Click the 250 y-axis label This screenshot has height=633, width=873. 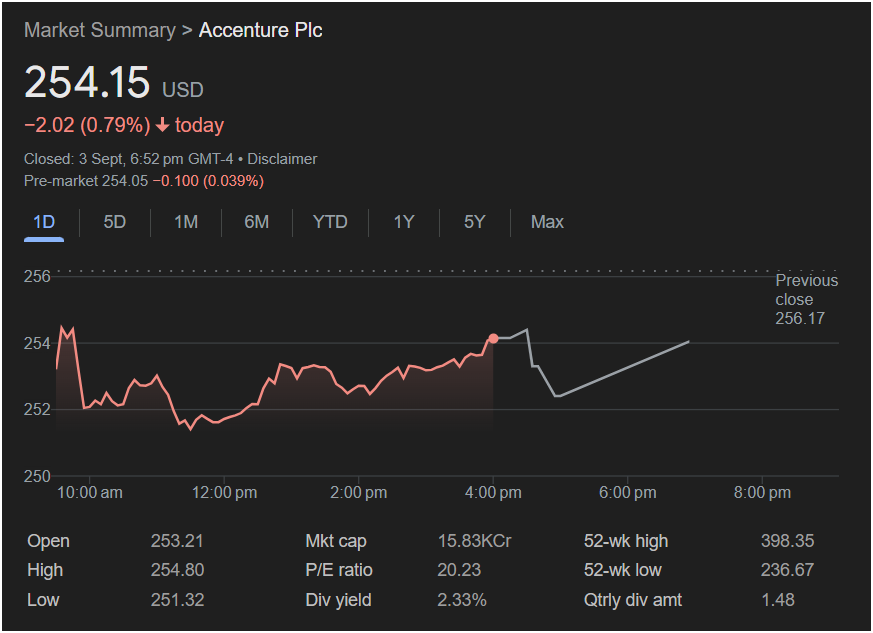[x=37, y=476]
